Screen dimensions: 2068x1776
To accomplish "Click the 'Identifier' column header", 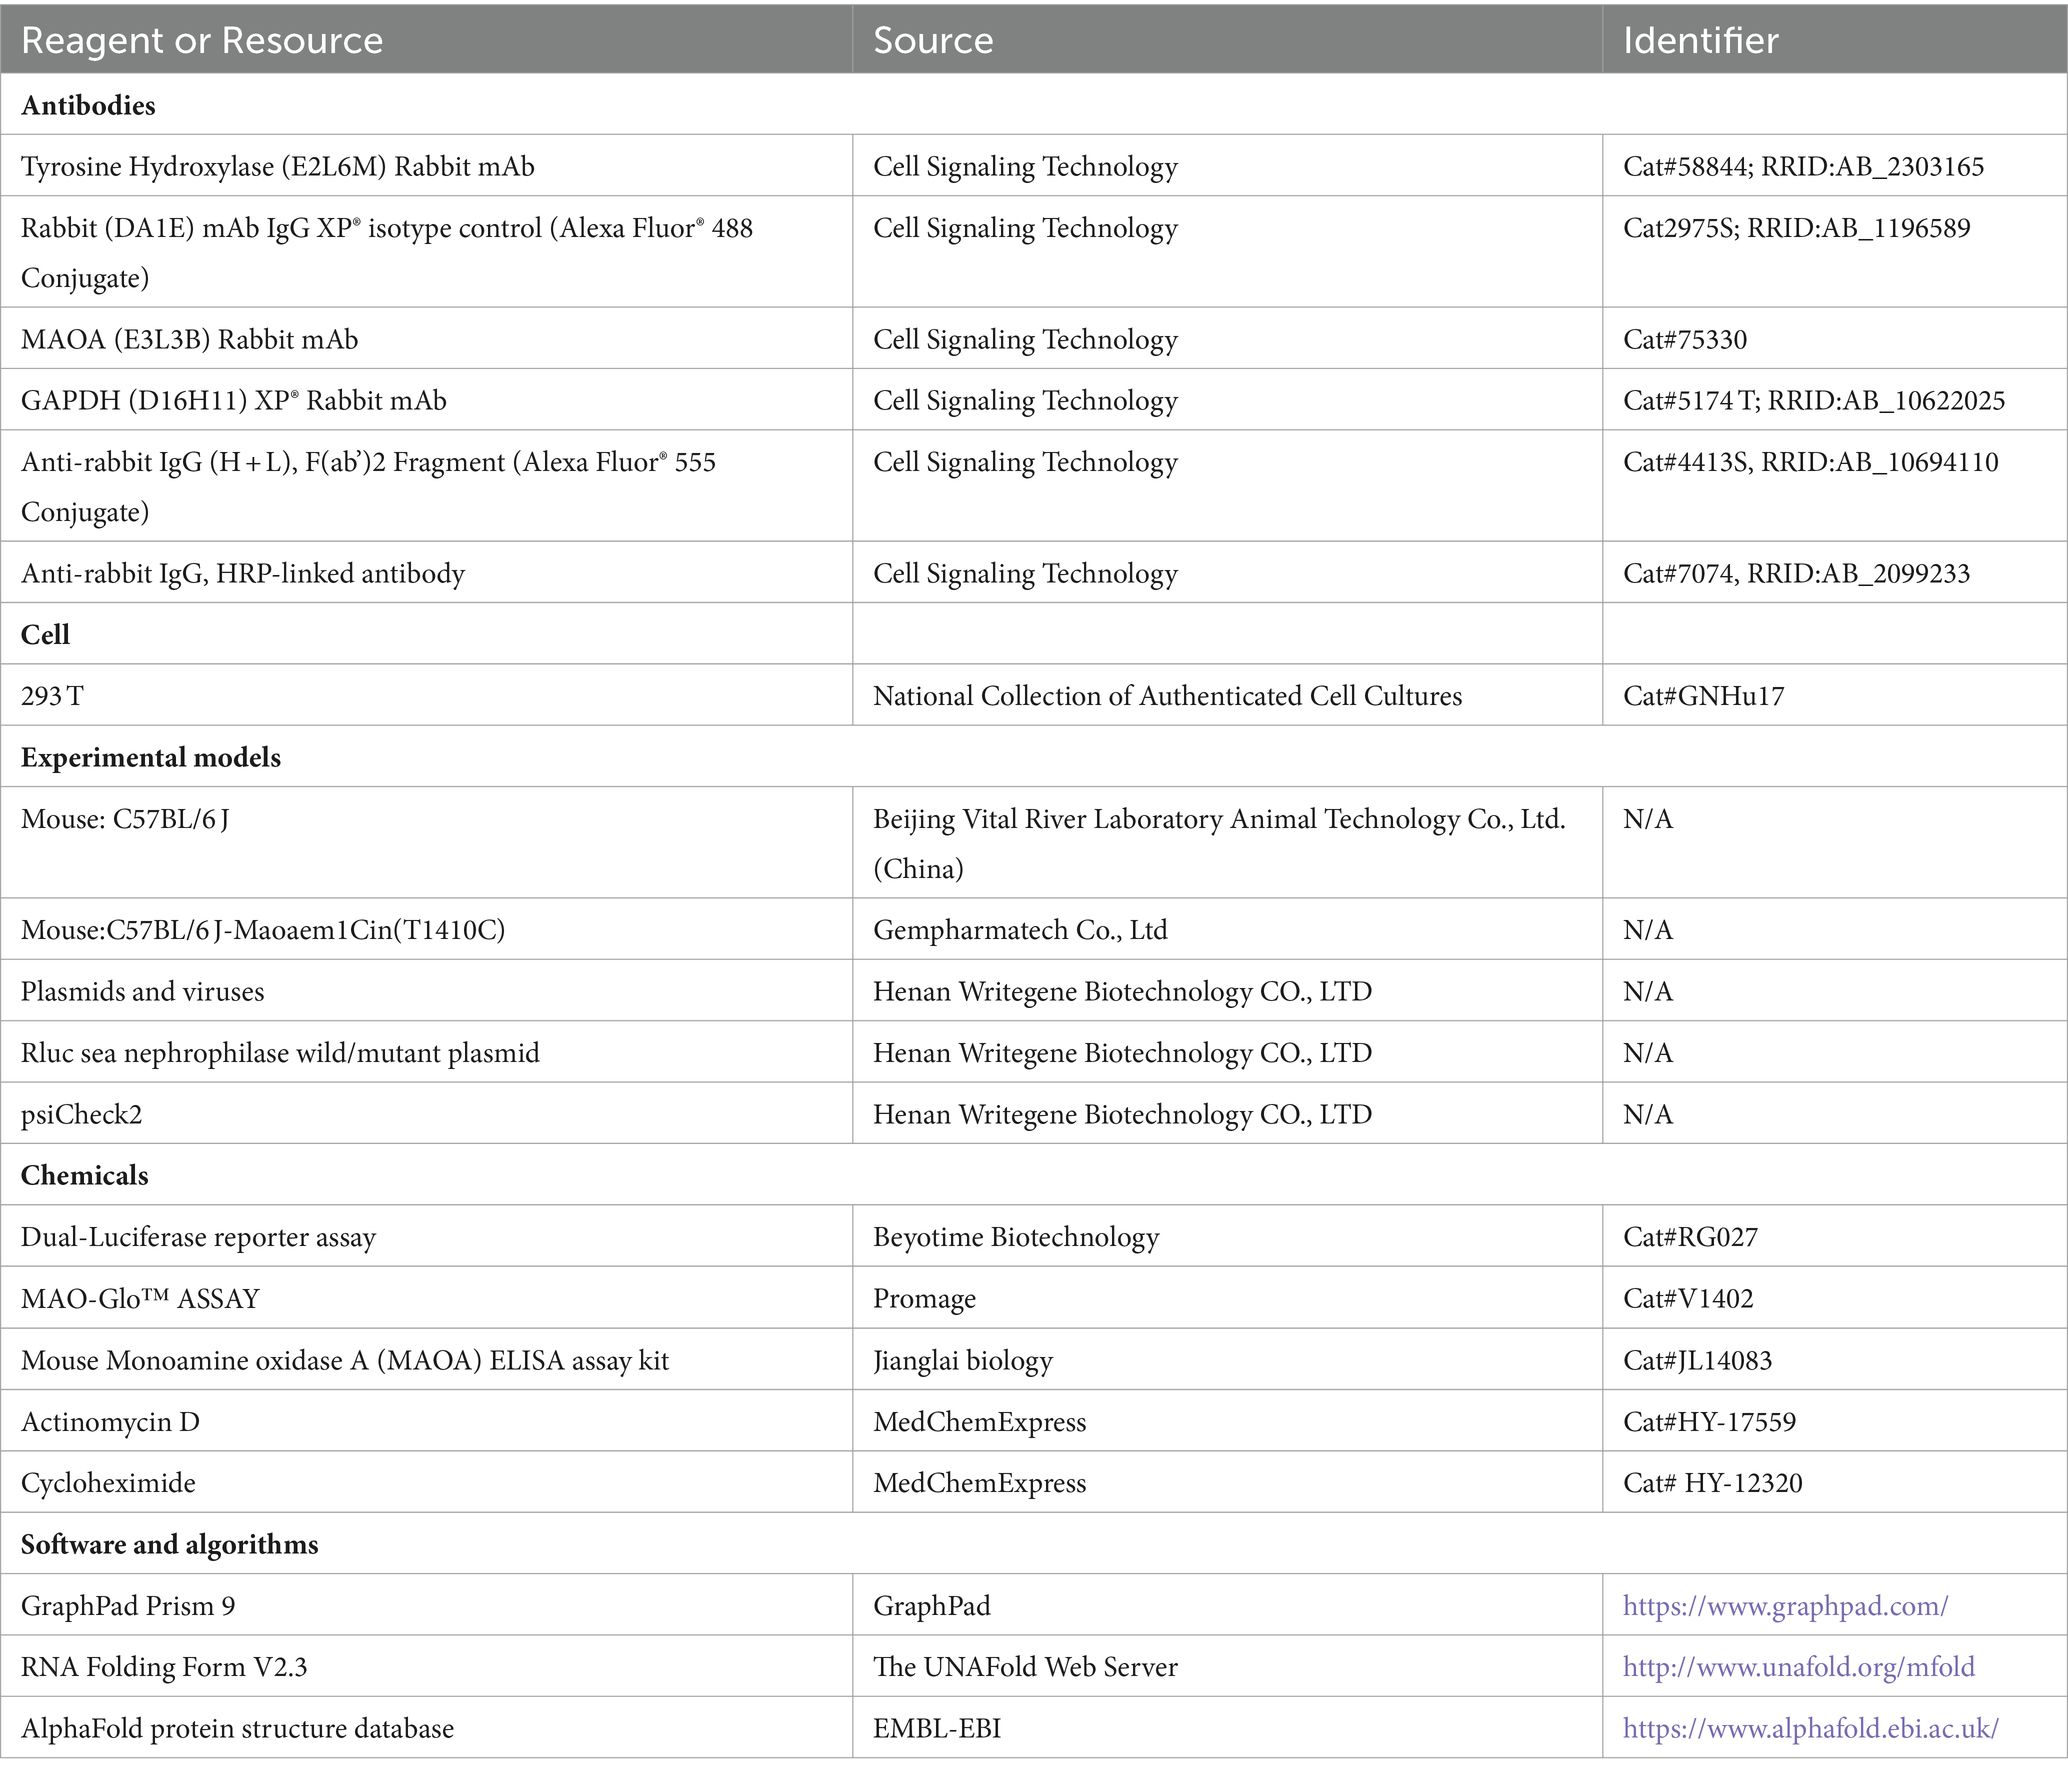I will point(1700,40).
